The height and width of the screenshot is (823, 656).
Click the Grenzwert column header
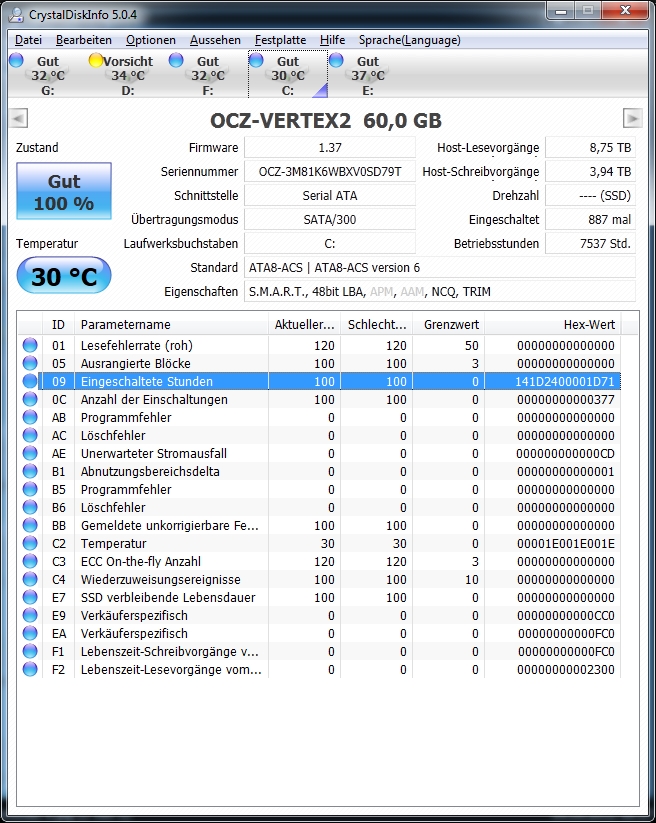pyautogui.click(x=449, y=324)
